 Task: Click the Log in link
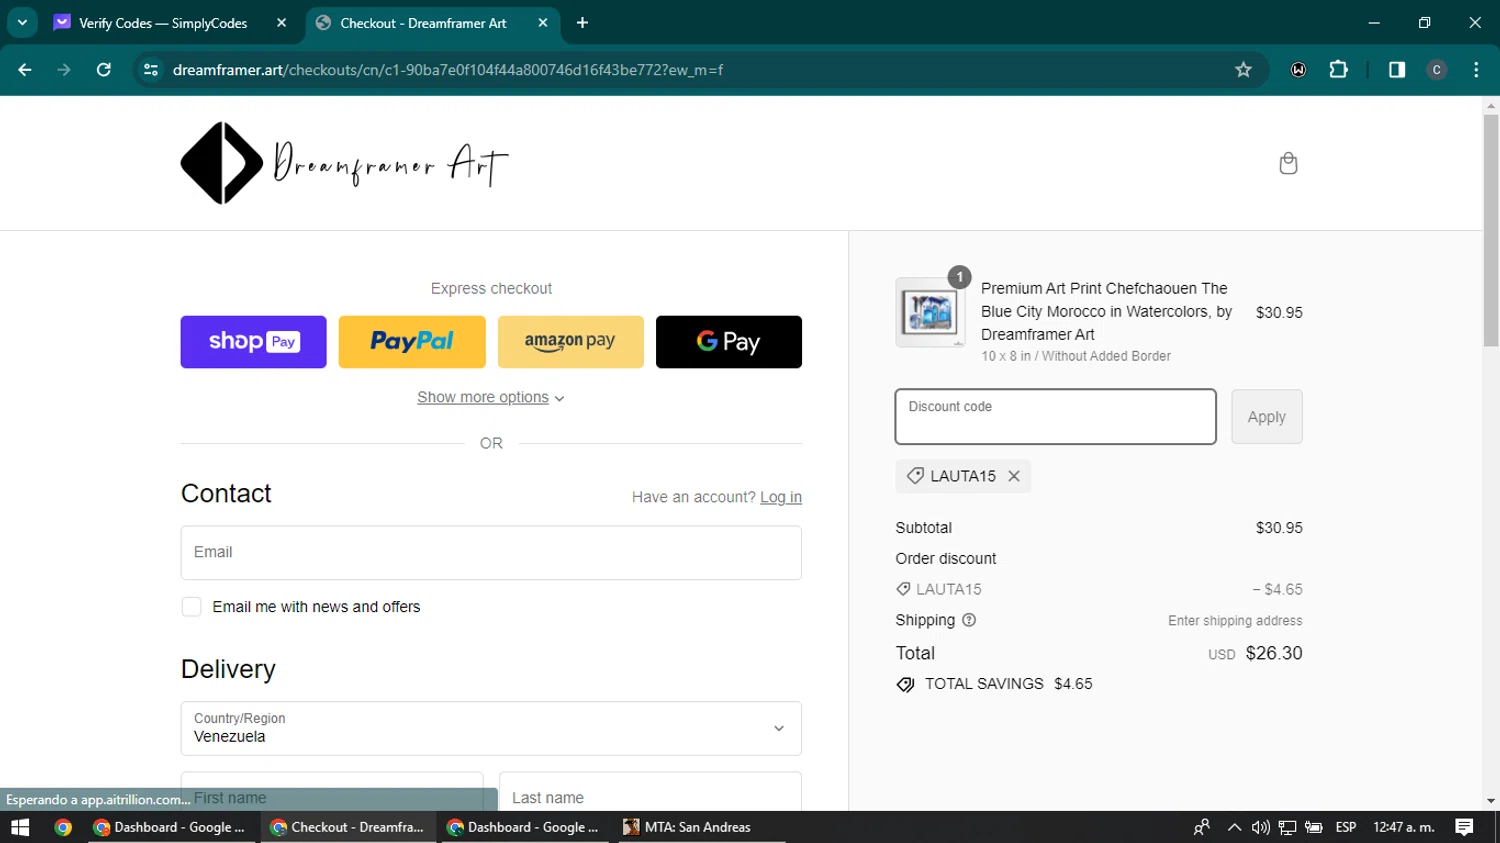(781, 497)
